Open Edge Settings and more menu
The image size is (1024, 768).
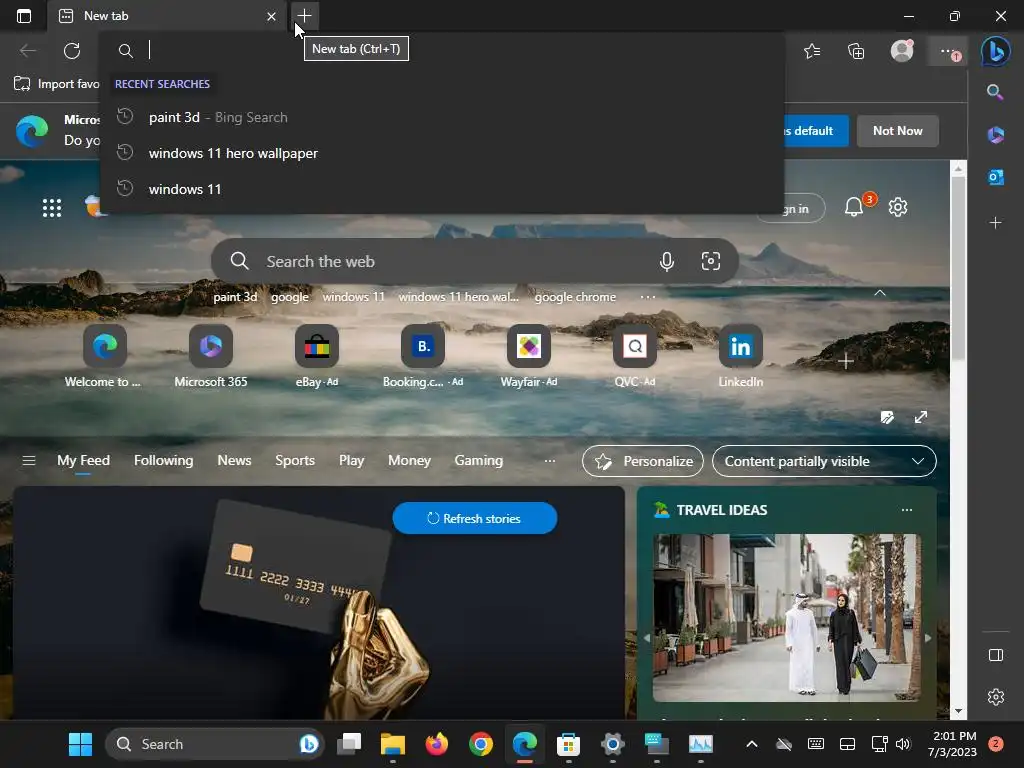pos(948,51)
